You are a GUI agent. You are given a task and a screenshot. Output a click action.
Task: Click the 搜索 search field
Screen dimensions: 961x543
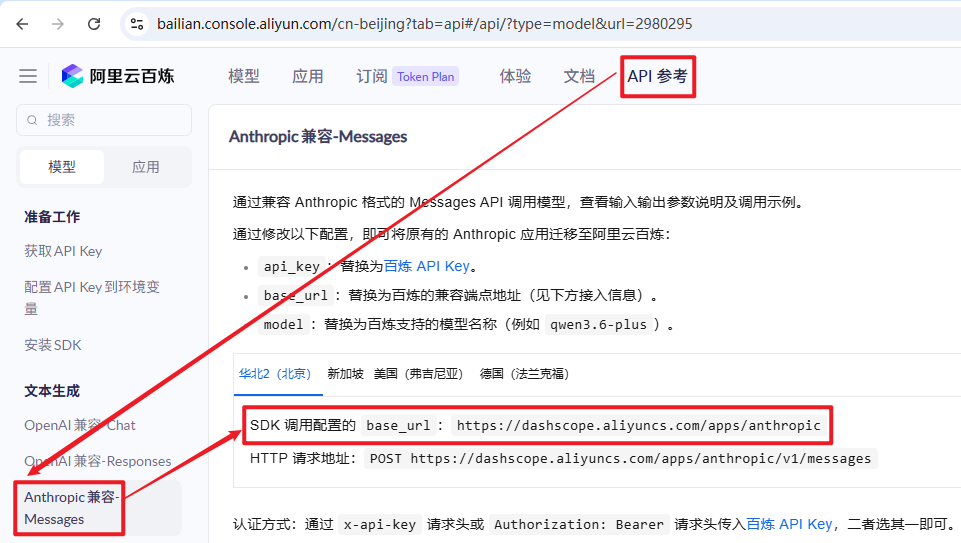104,120
